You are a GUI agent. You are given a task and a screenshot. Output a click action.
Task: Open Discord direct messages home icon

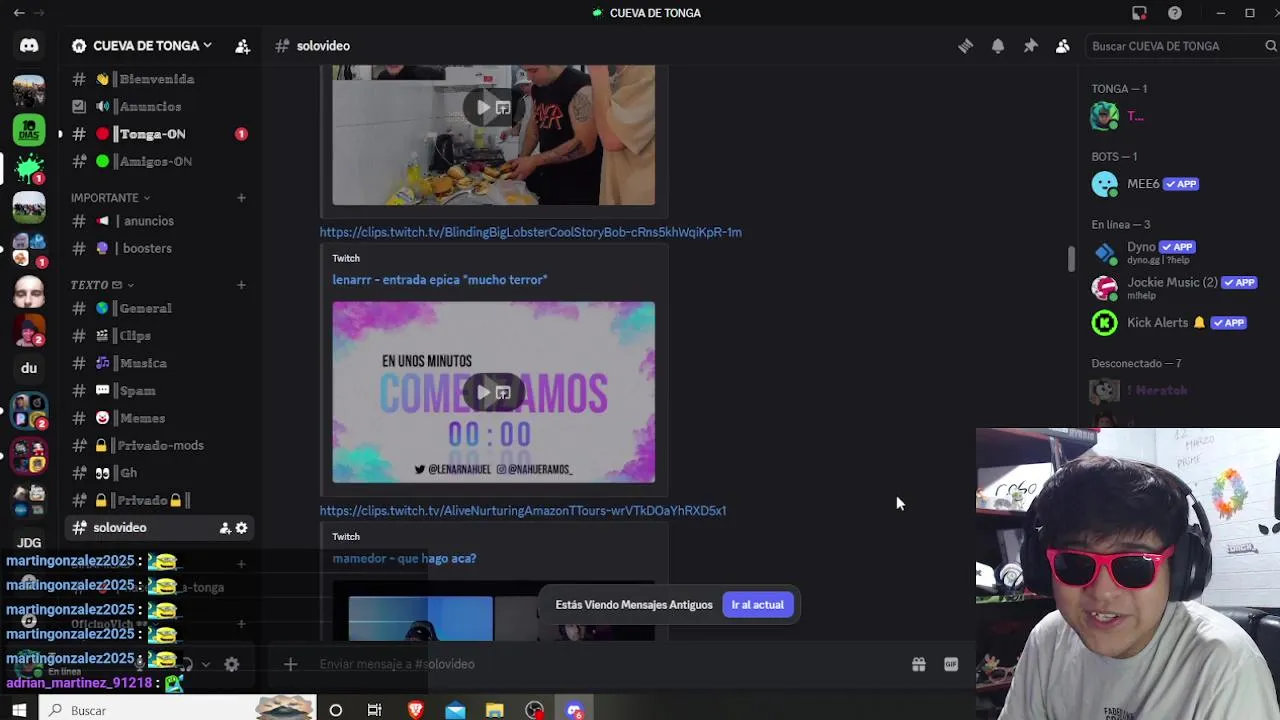coord(29,46)
